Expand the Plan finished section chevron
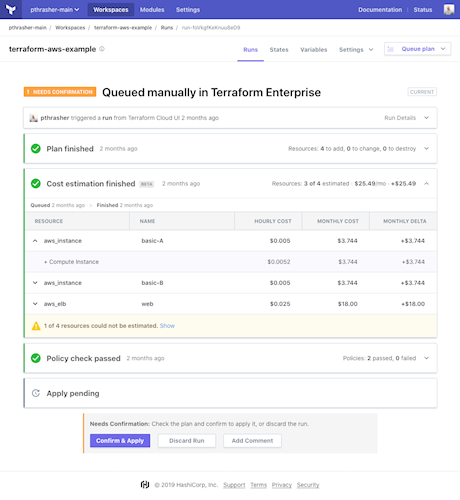The image size is (460, 500). click(x=426, y=149)
